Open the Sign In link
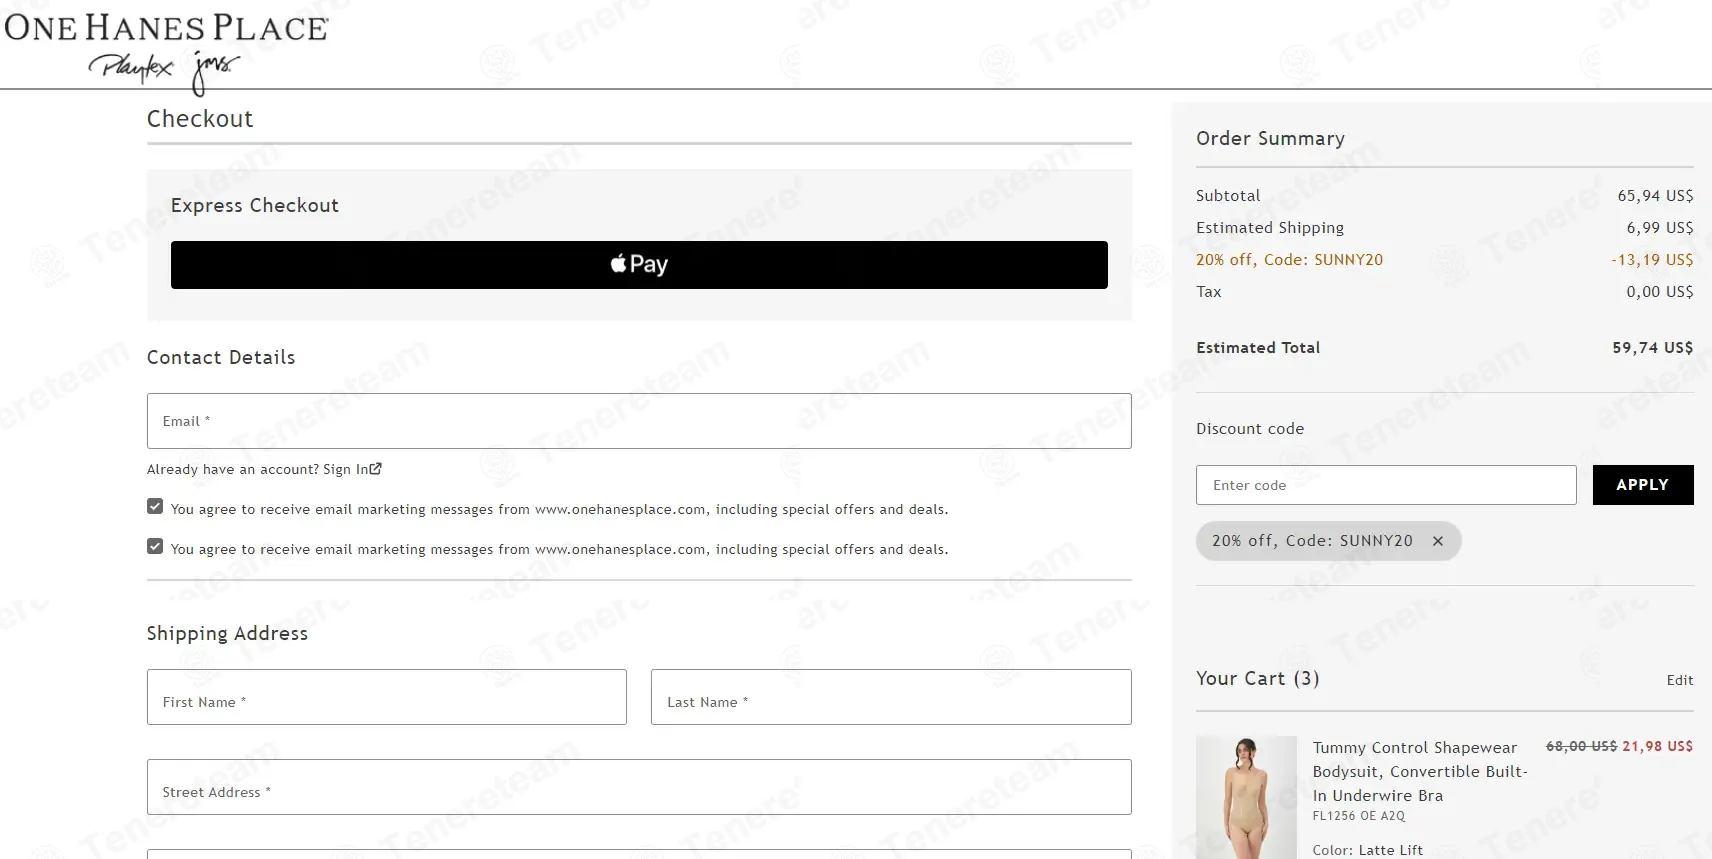Screen dimensions: 1712x859 (346, 469)
